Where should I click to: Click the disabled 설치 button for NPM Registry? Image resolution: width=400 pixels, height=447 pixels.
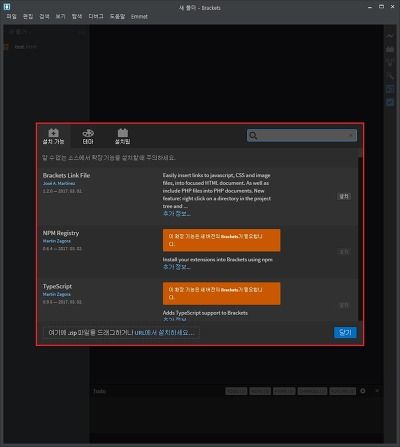pyautogui.click(x=344, y=252)
